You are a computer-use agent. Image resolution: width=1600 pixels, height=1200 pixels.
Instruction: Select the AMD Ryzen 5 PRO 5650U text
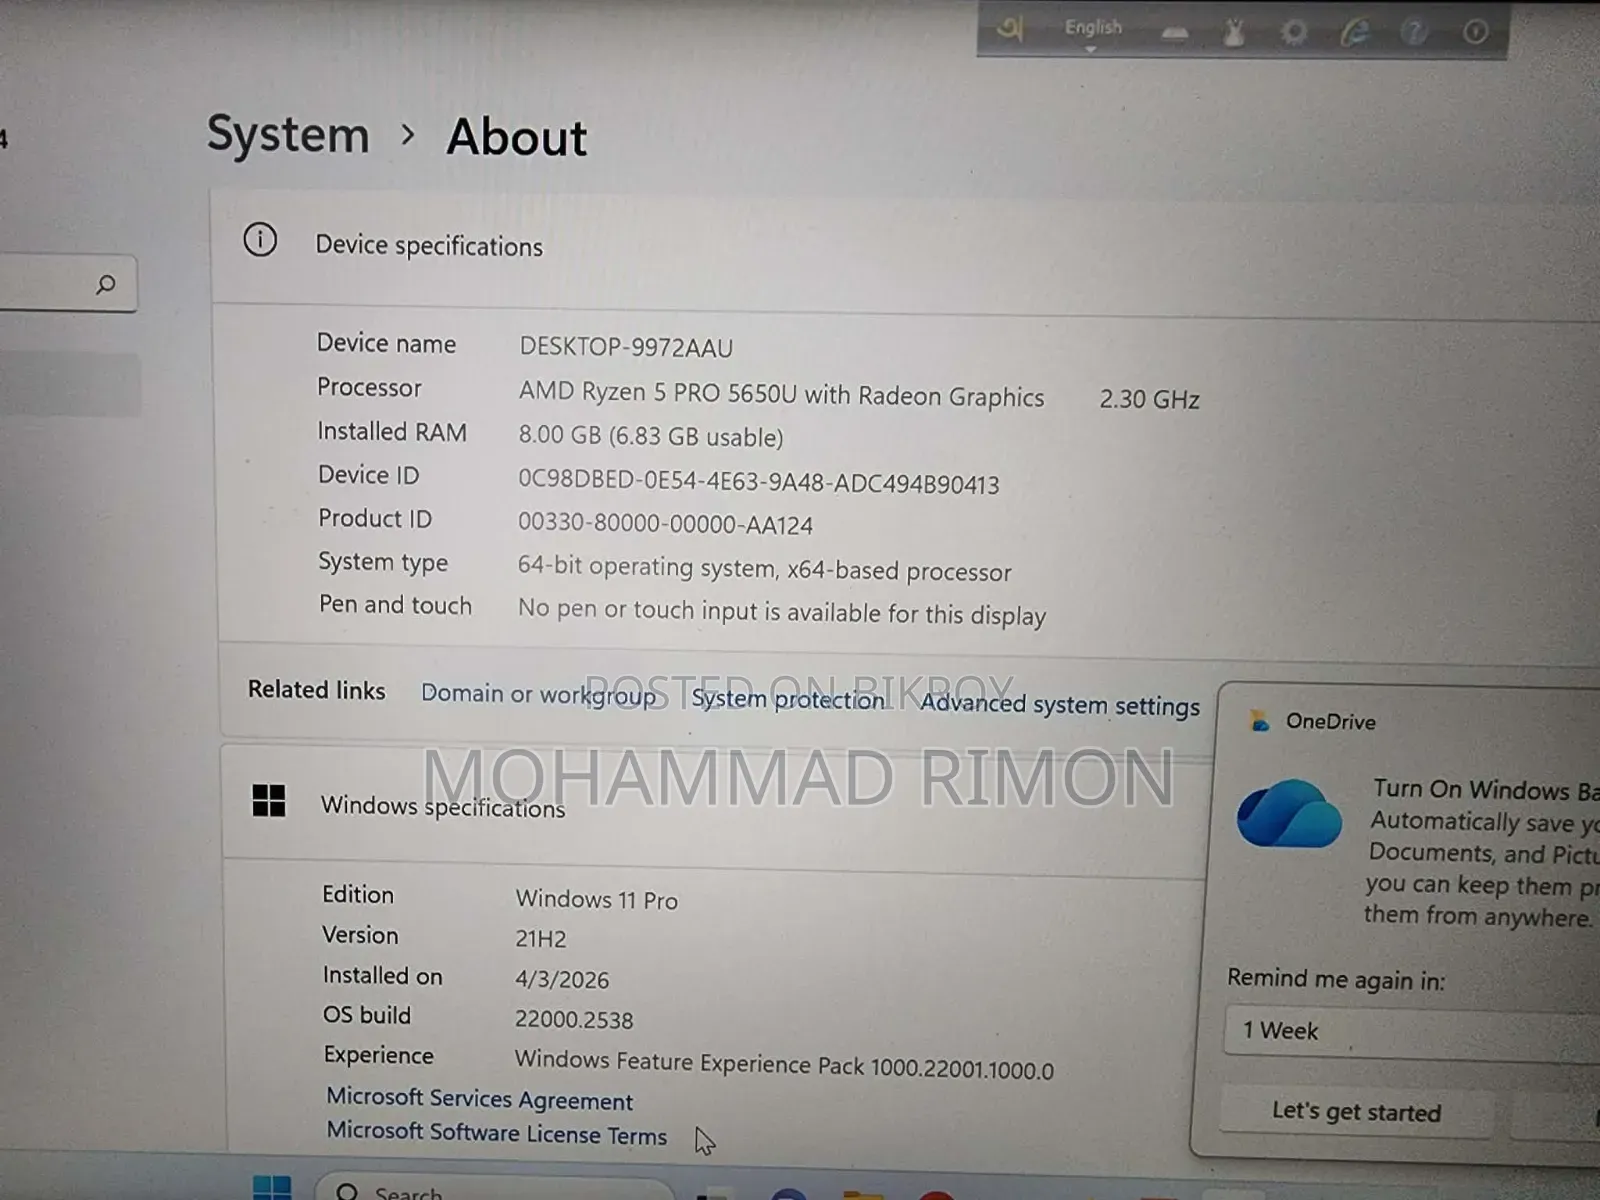781,393
